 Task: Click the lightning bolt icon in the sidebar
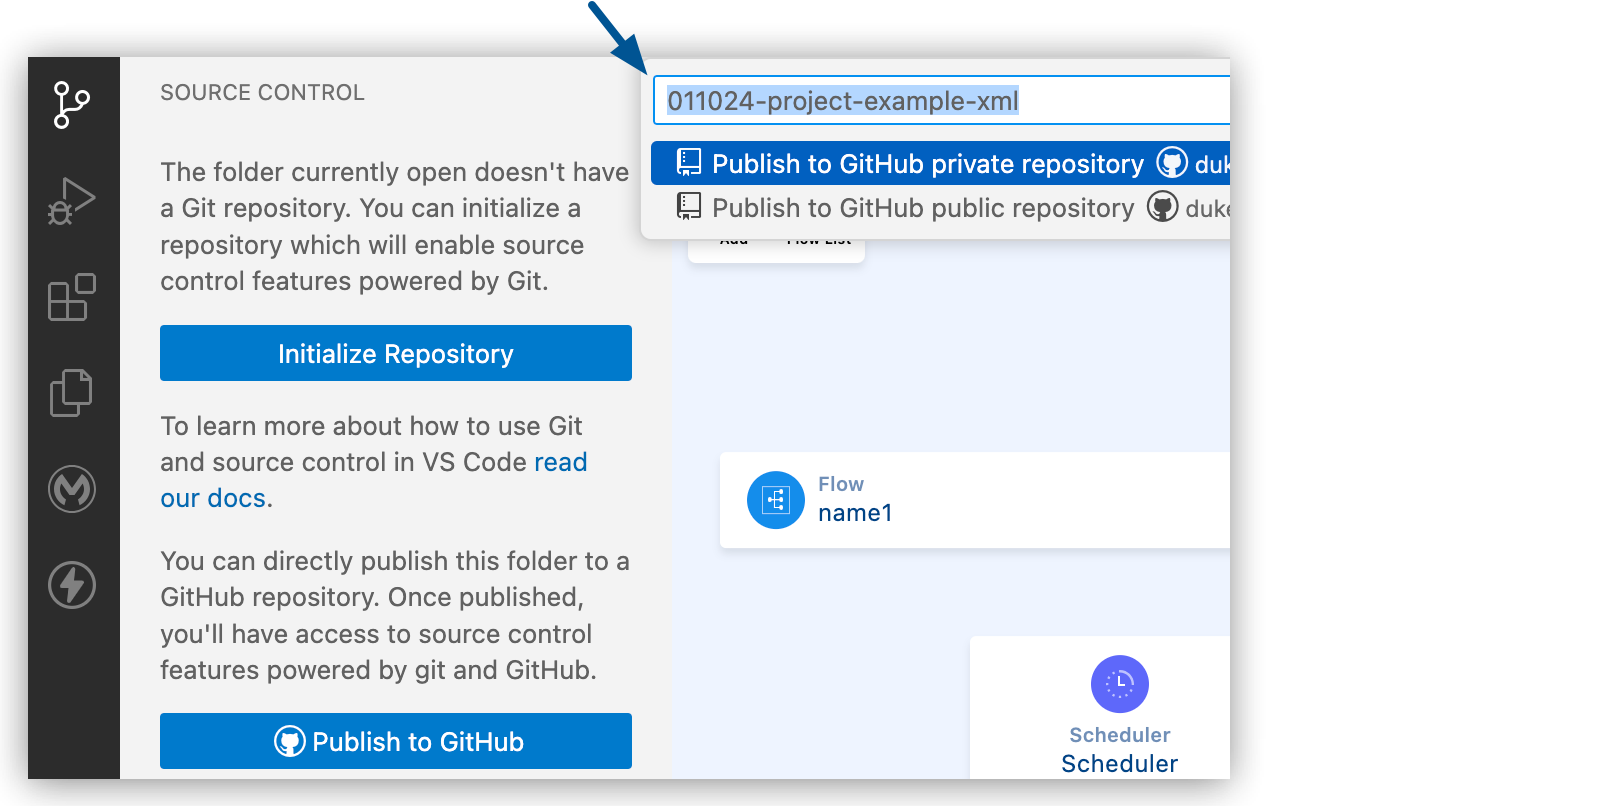coord(73,585)
